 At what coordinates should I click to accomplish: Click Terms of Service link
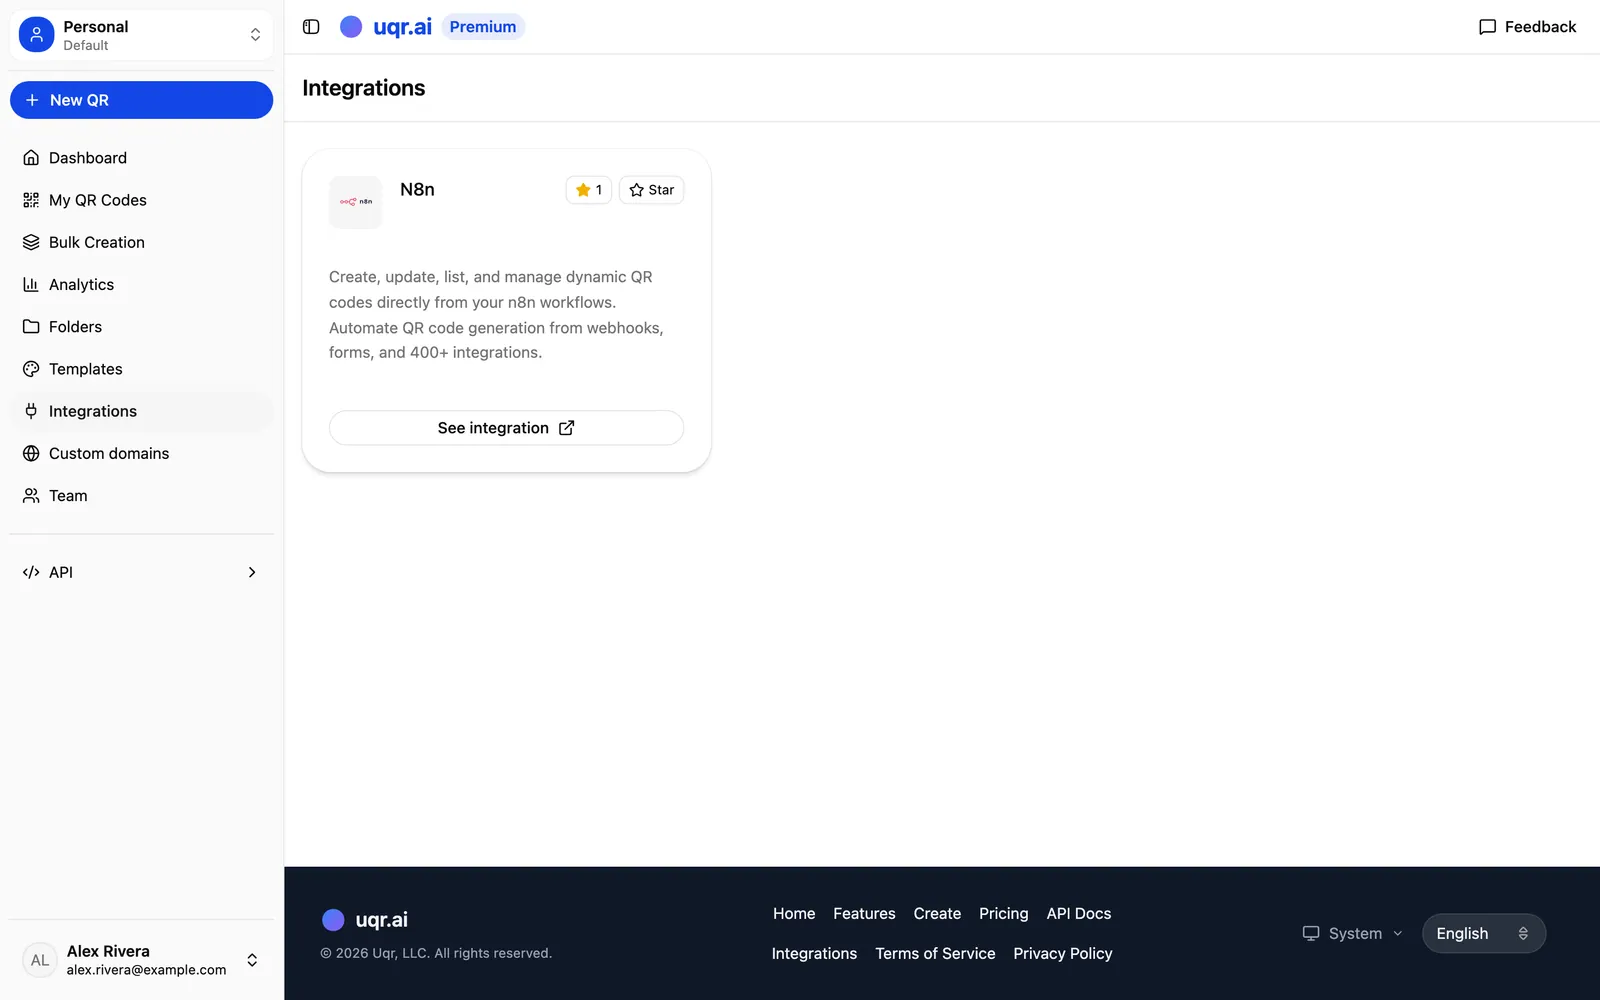935,954
